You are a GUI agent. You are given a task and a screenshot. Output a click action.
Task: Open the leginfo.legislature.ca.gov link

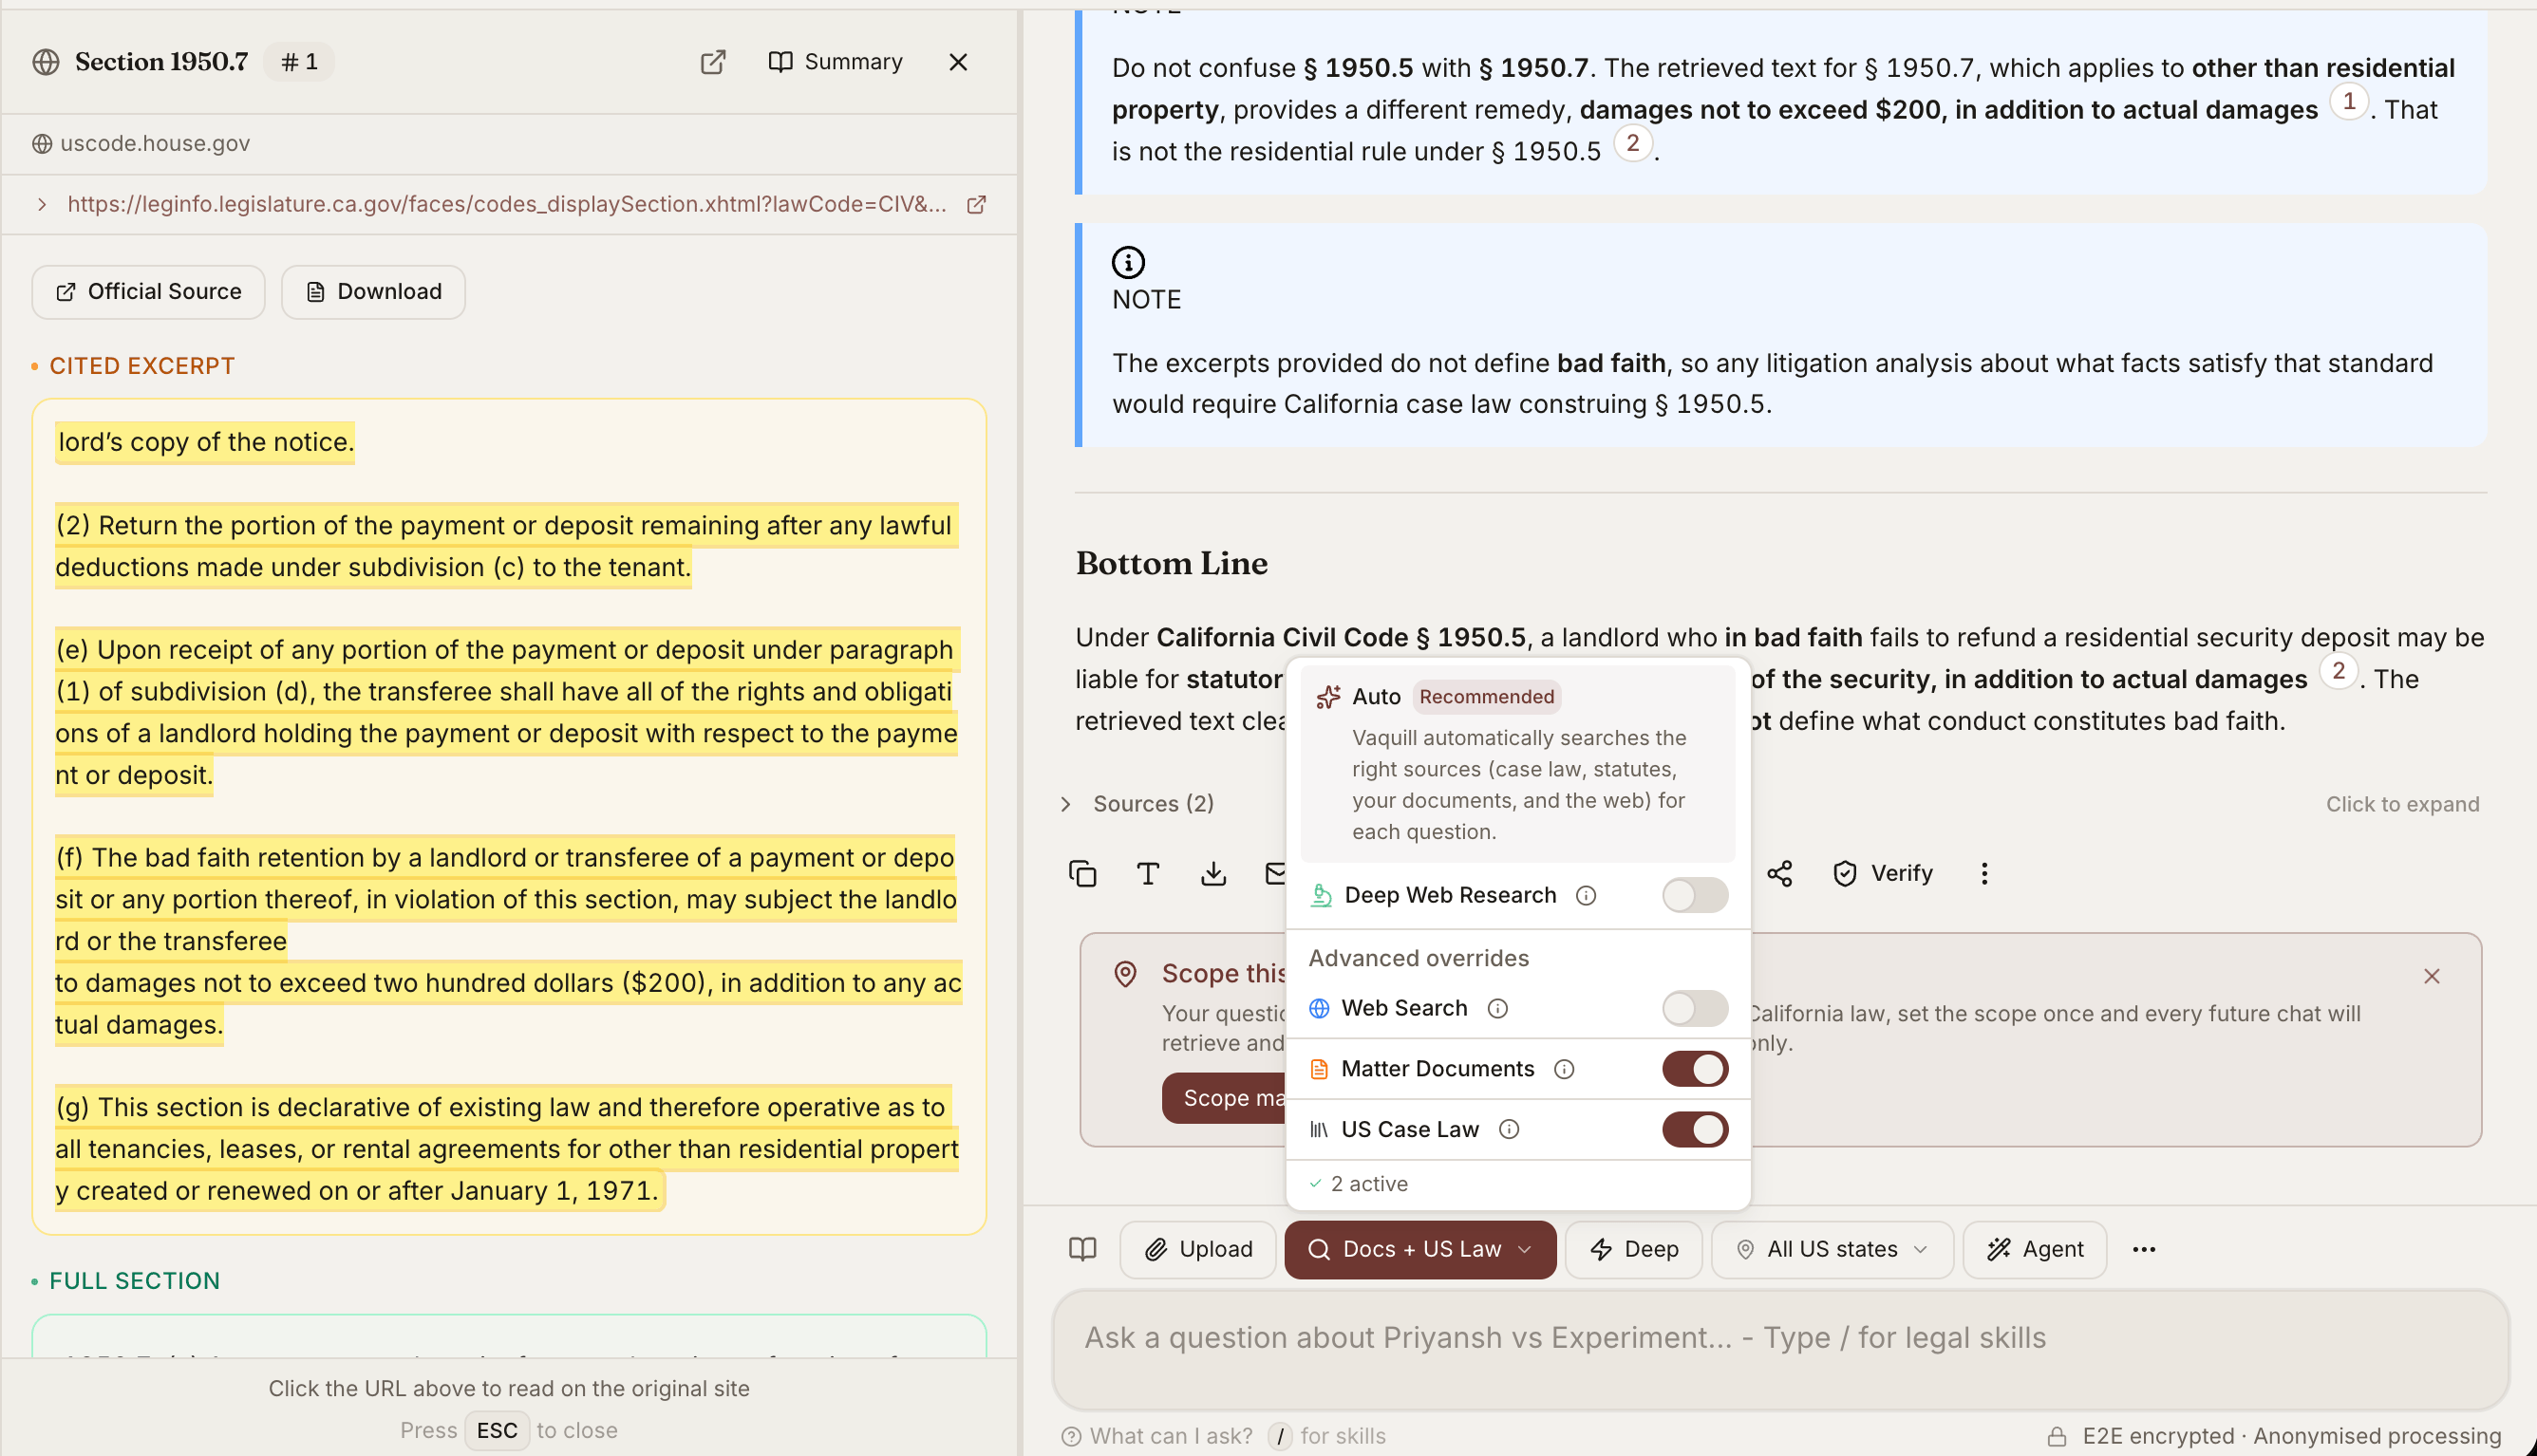point(507,204)
